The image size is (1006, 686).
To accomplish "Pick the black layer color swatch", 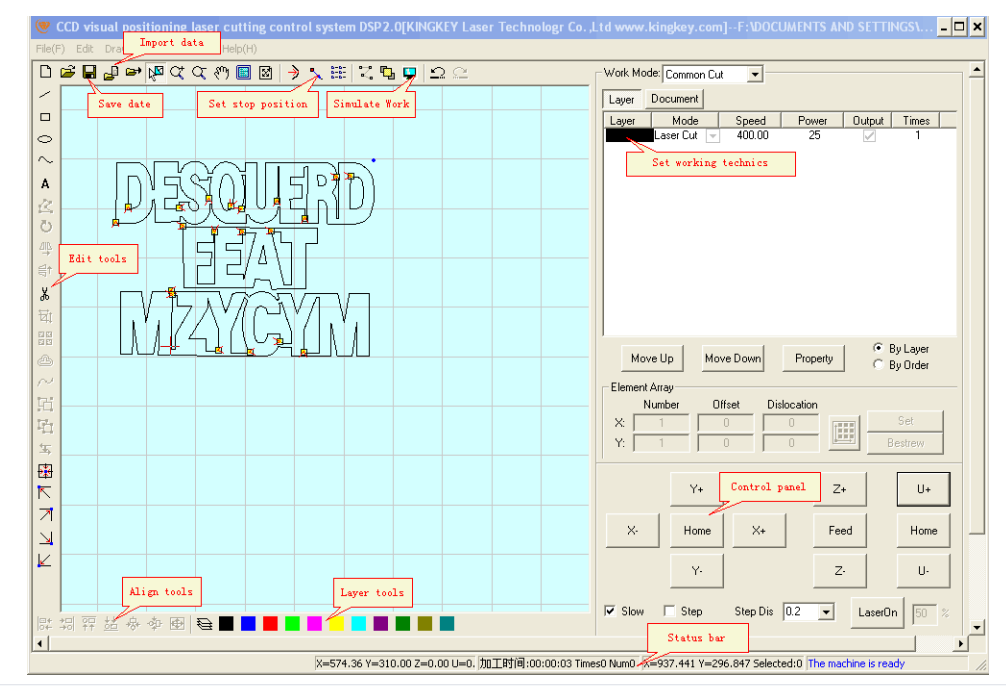I will coord(226,624).
